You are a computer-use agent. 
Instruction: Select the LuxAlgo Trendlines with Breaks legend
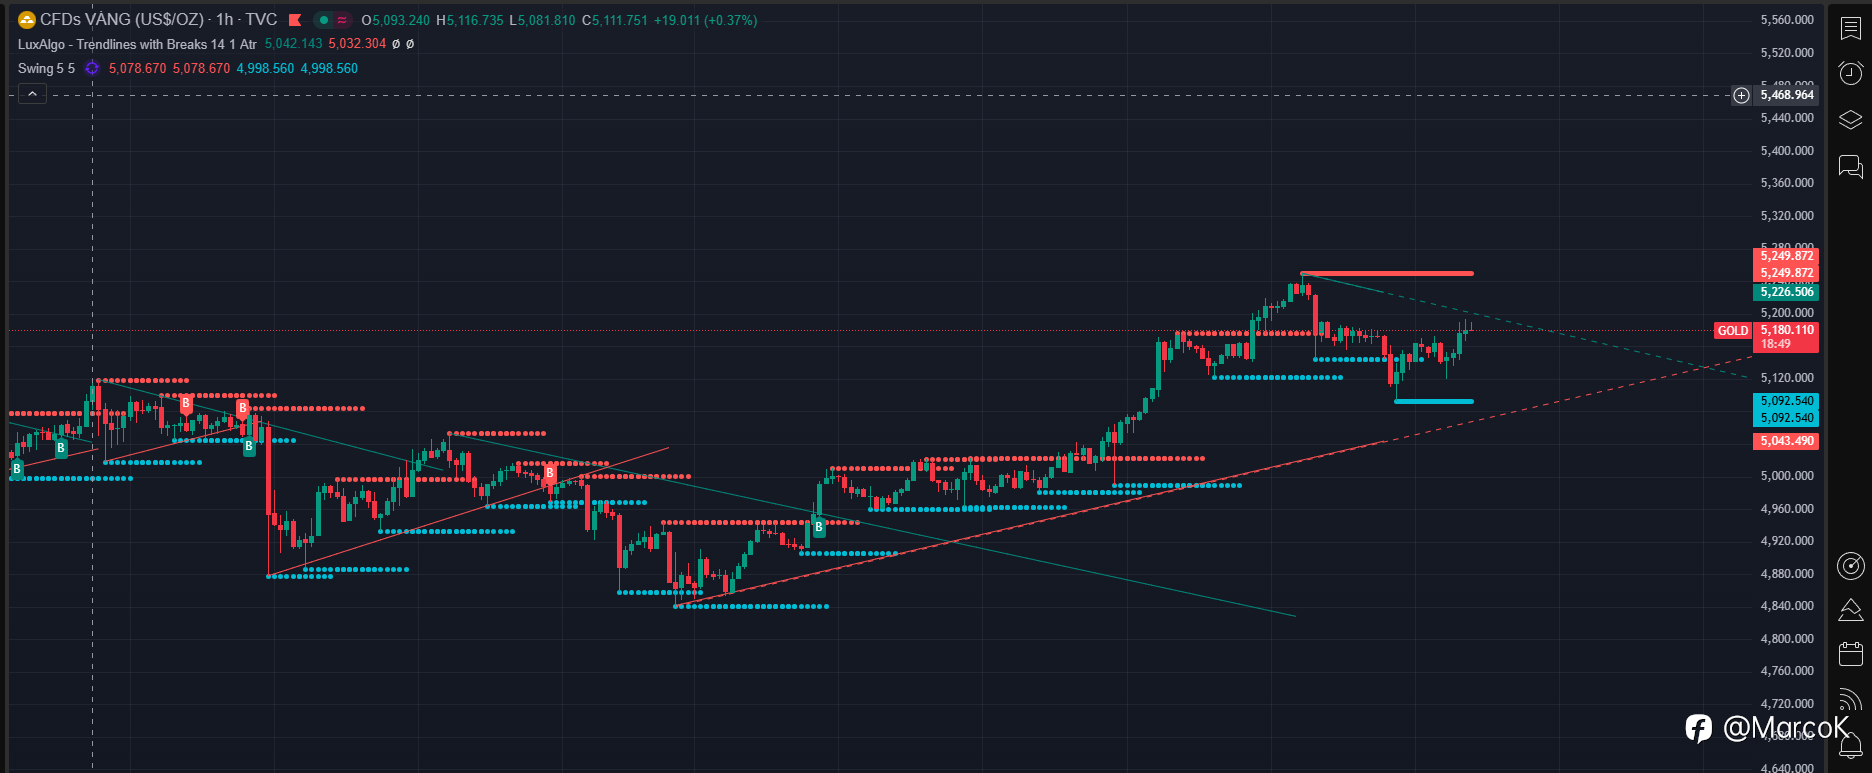click(137, 44)
